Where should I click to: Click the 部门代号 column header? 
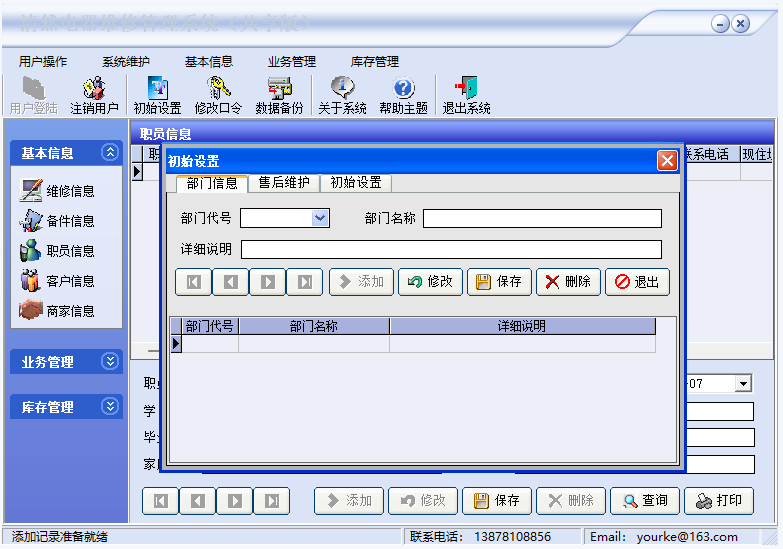point(210,326)
